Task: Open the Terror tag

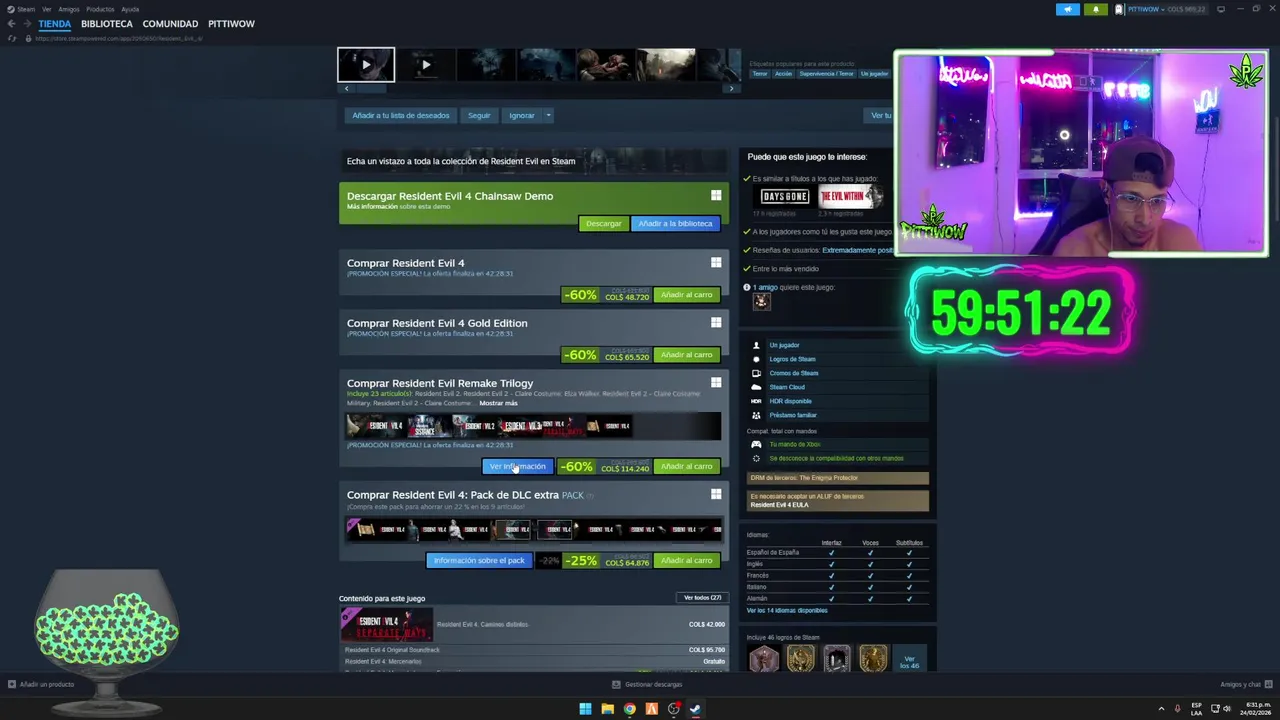Action: click(760, 74)
